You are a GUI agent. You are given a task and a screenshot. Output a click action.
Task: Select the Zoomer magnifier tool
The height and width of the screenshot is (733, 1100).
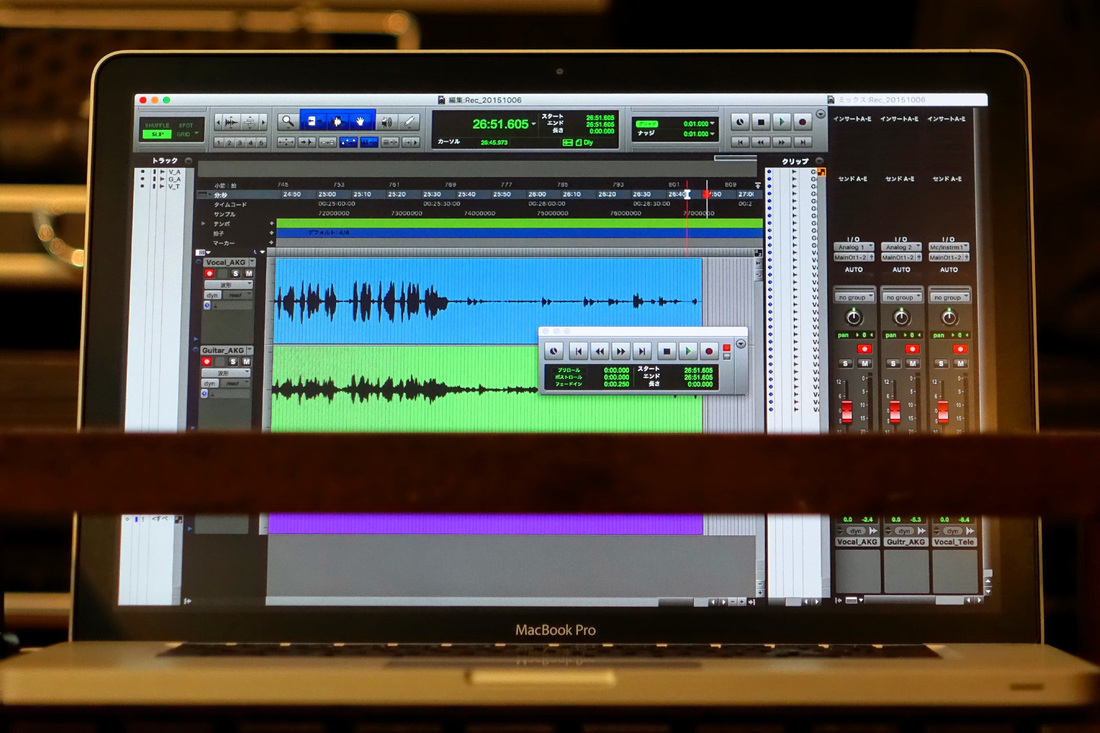pos(287,121)
